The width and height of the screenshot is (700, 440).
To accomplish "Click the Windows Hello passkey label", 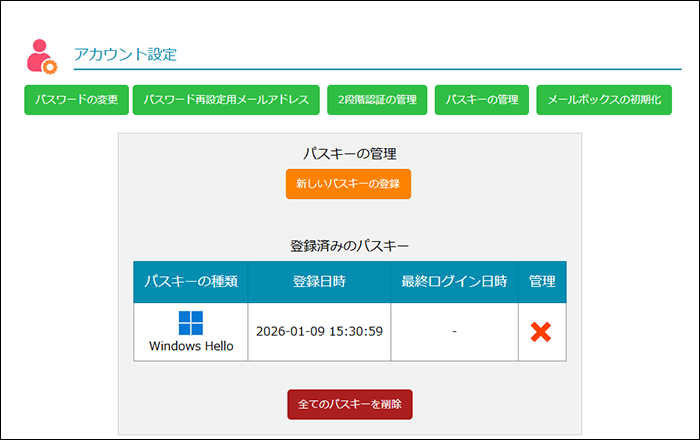I will (191, 346).
